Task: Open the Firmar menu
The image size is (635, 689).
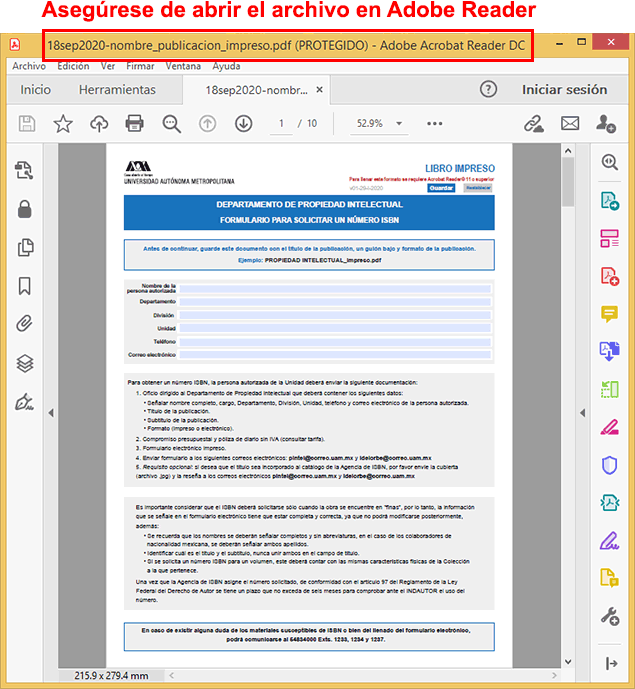Action: (x=140, y=66)
